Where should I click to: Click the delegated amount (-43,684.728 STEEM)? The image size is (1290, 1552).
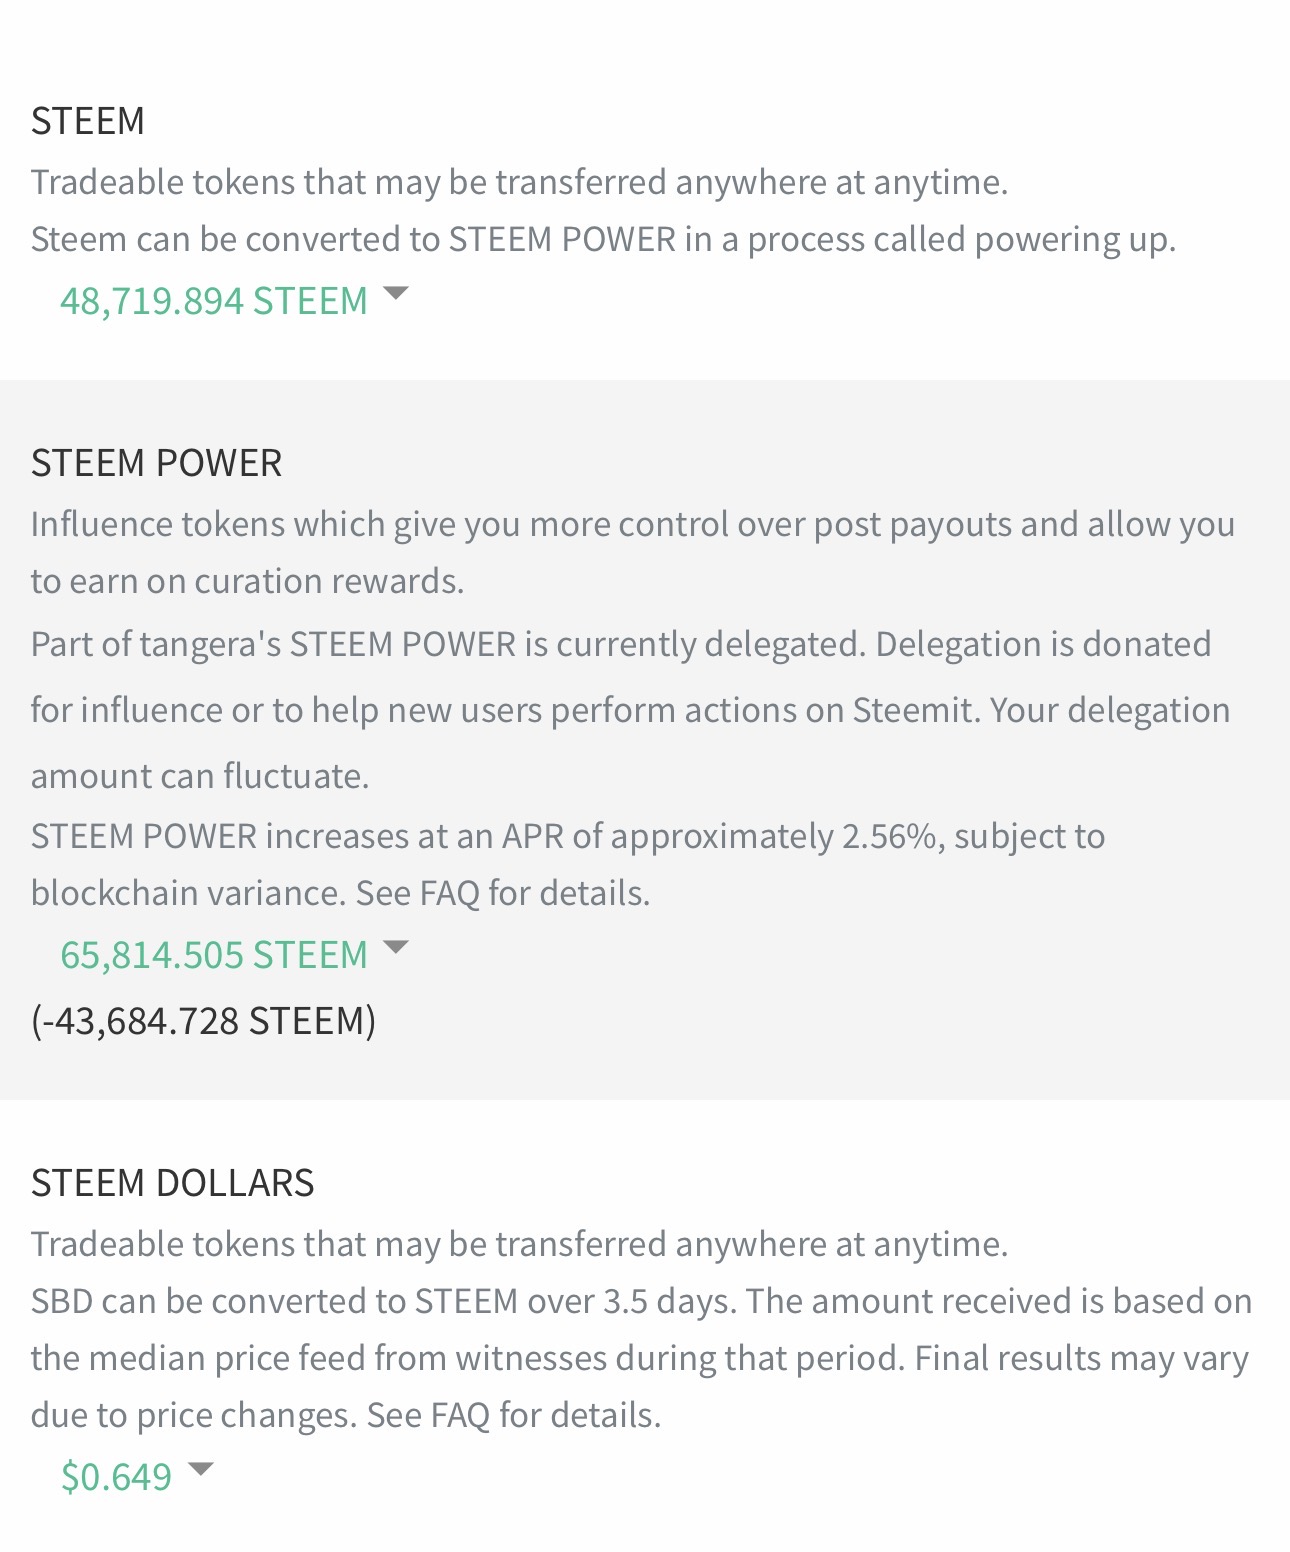point(204,1021)
